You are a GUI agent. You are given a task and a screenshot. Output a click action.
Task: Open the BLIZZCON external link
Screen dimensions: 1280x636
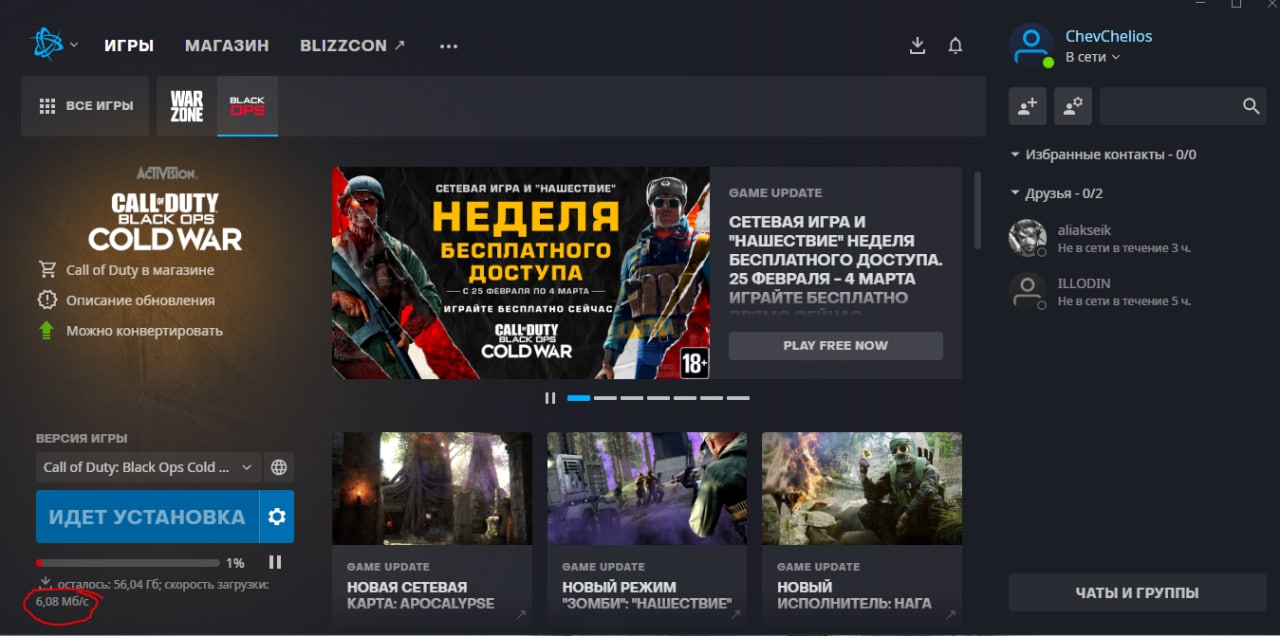point(353,46)
